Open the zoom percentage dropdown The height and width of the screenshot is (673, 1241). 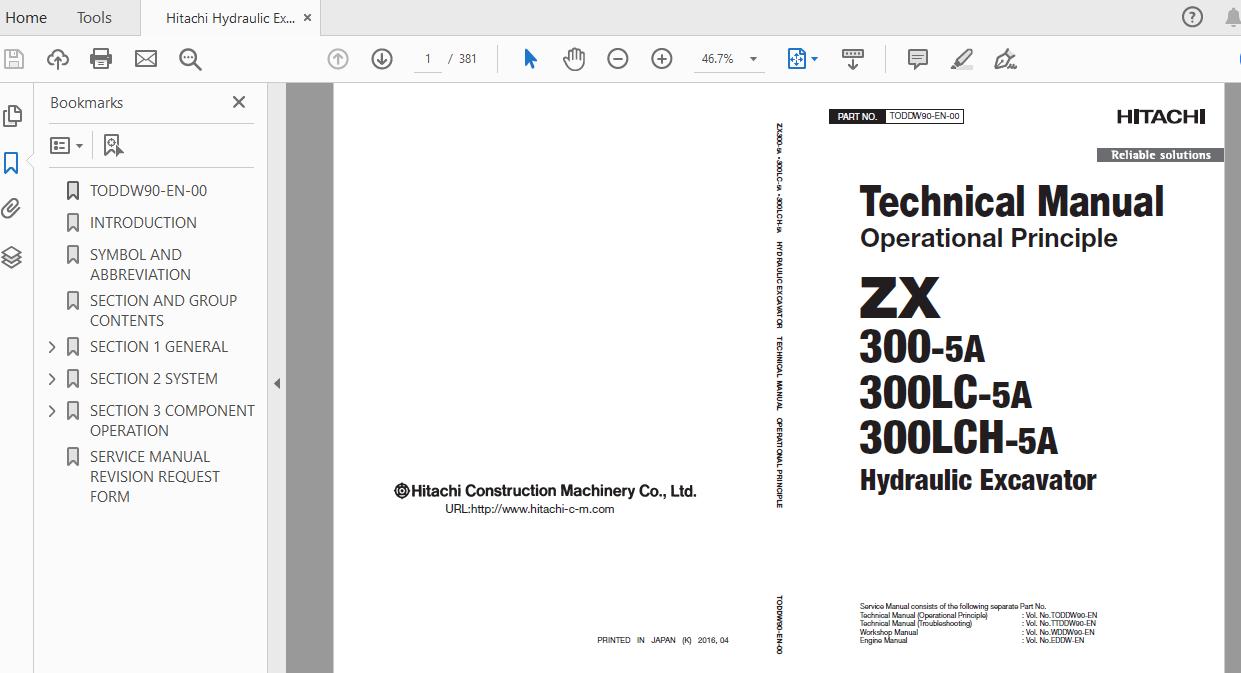pos(753,59)
